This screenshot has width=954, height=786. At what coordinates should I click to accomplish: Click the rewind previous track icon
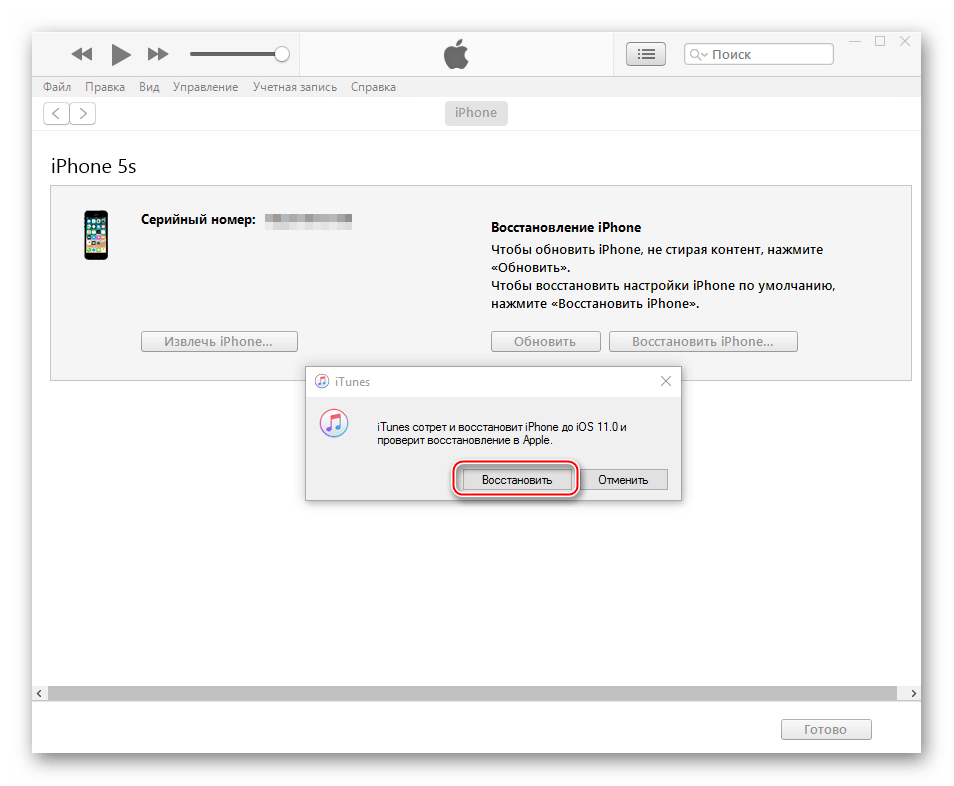(82, 54)
